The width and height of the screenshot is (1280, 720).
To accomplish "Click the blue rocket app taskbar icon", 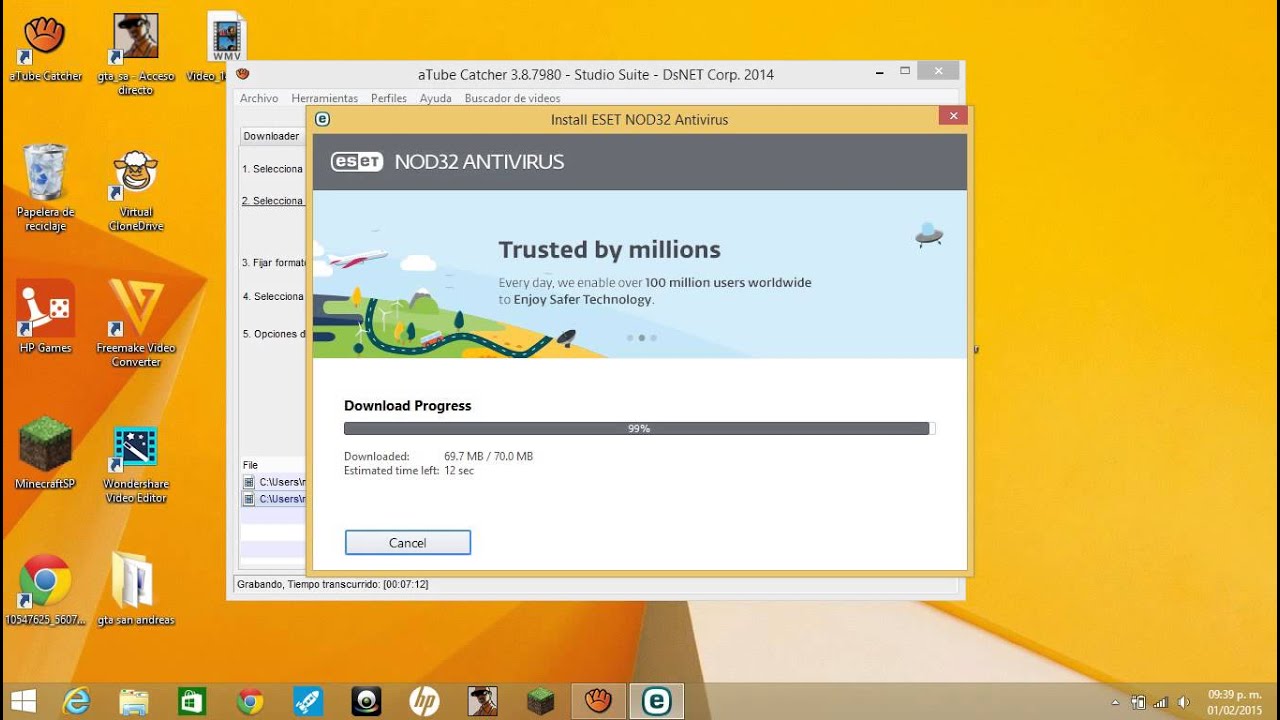I will (x=308, y=701).
